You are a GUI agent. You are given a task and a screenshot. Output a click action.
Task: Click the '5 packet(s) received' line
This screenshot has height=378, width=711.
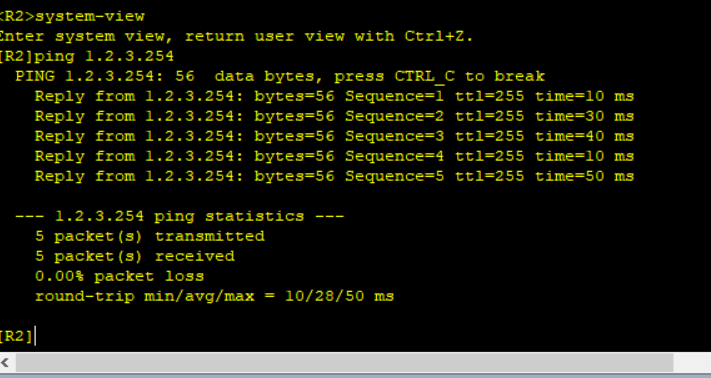click(135, 256)
